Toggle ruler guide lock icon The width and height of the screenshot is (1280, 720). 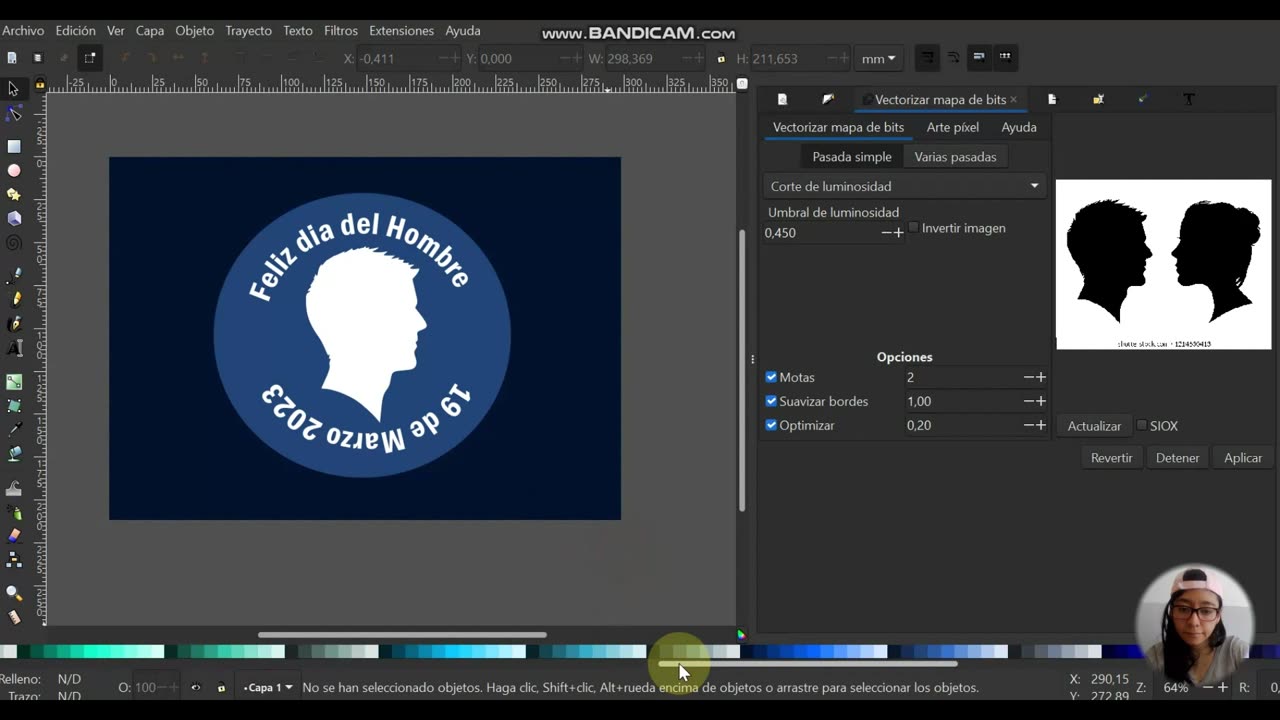pos(40,85)
